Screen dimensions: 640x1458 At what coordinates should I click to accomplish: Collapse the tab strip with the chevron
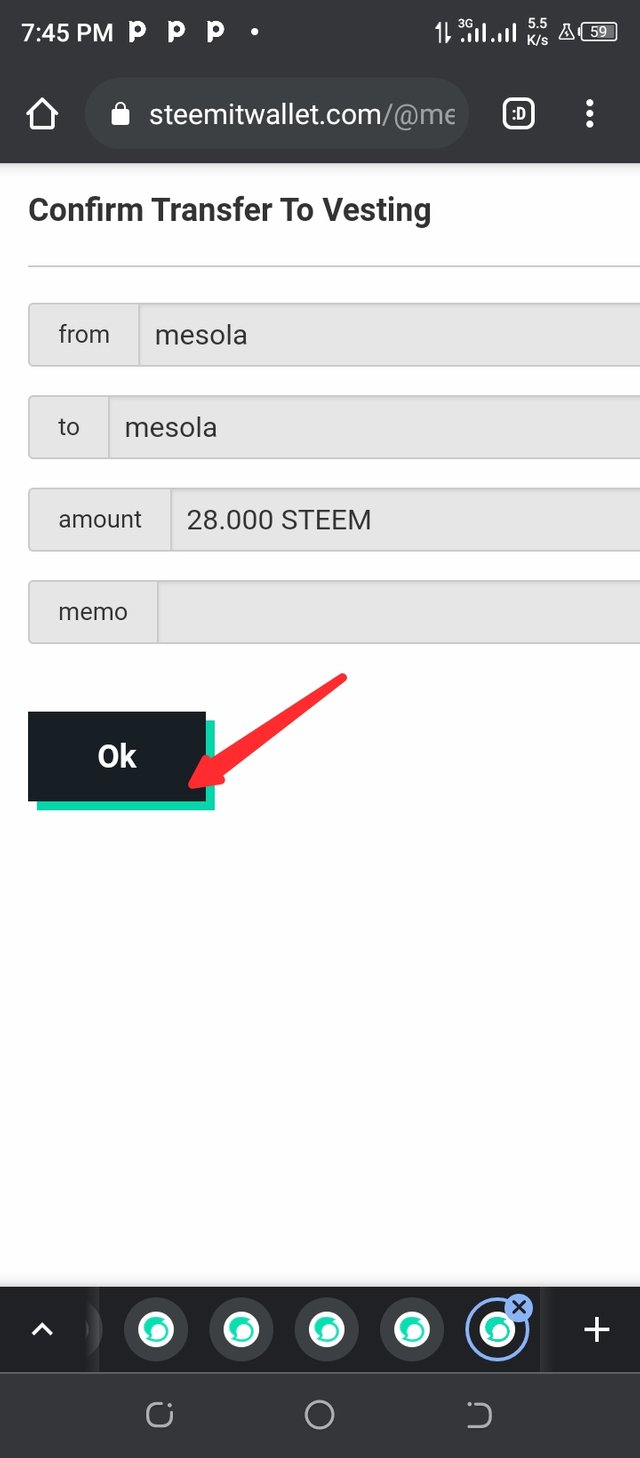pyautogui.click(x=42, y=1329)
